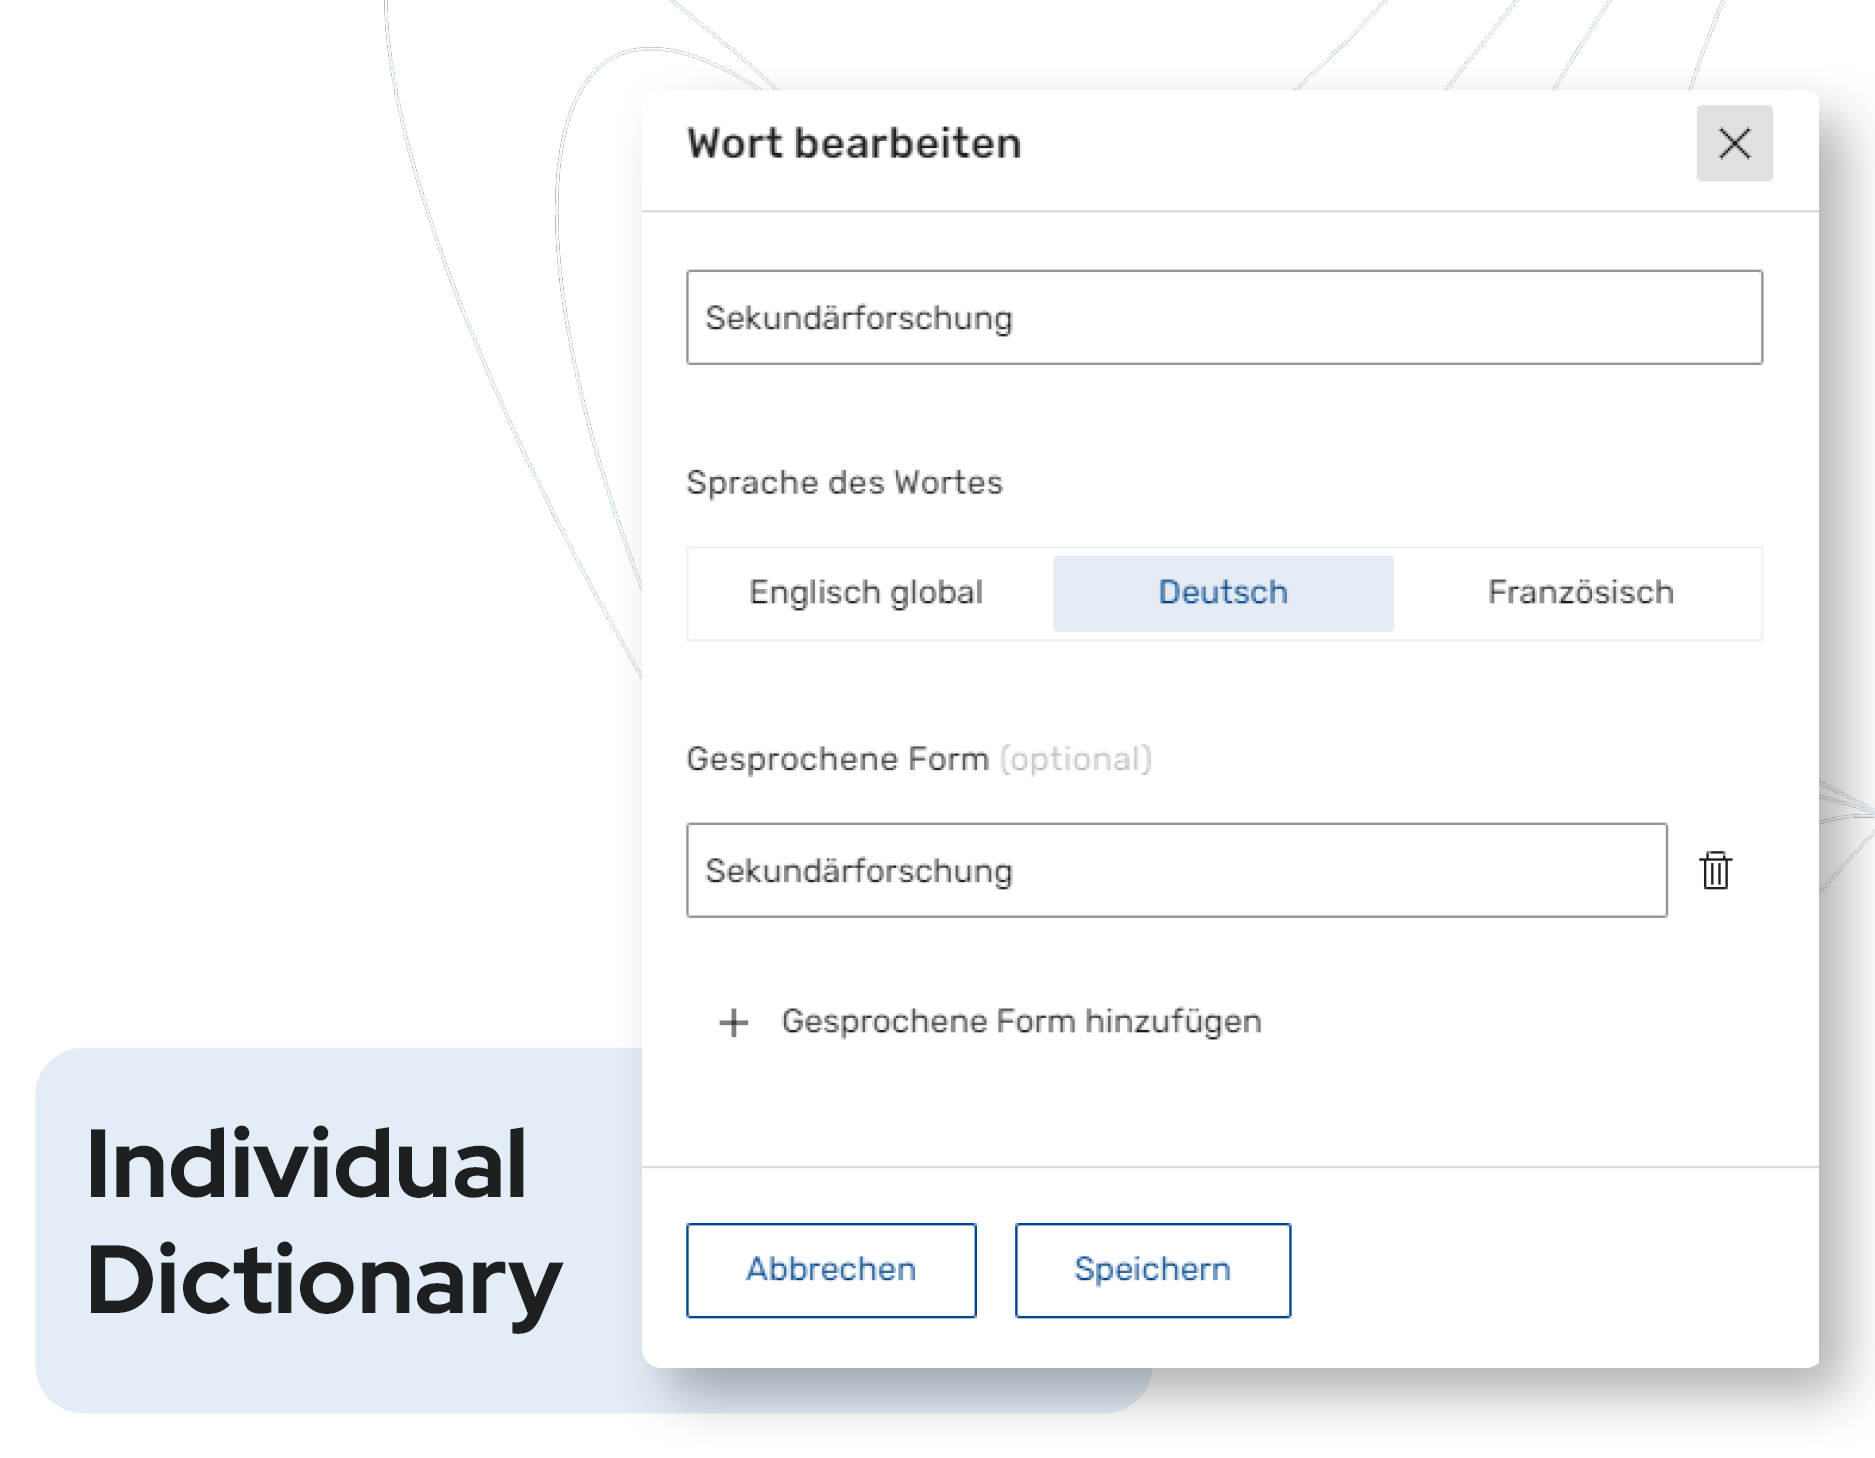Save changes with the Speichern button

1152,1269
